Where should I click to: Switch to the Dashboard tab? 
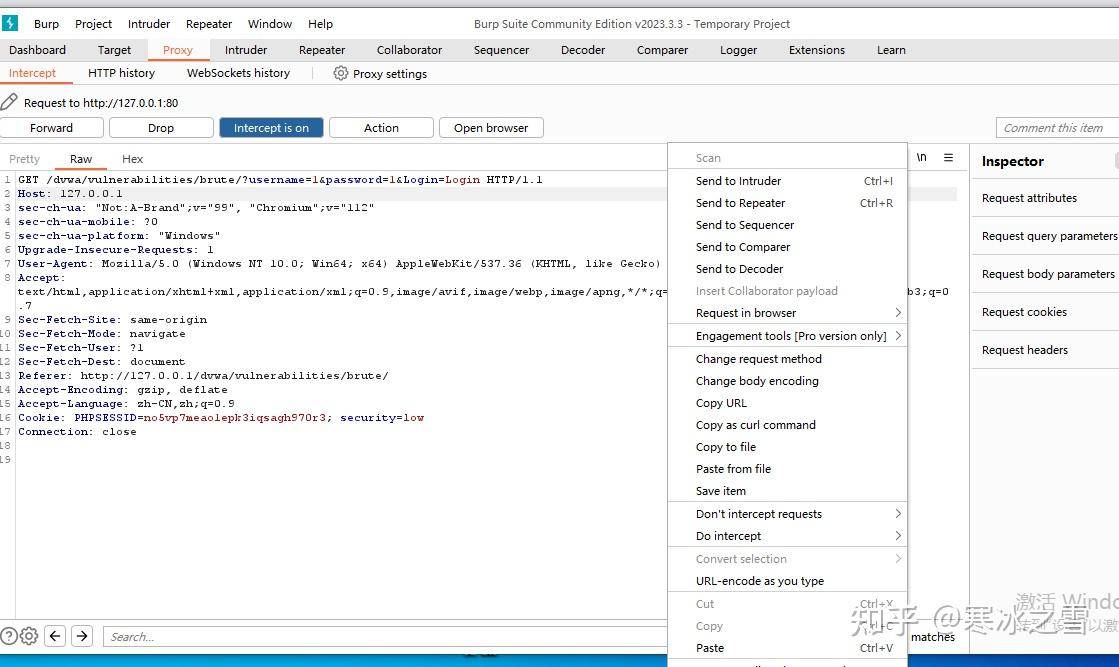37,50
